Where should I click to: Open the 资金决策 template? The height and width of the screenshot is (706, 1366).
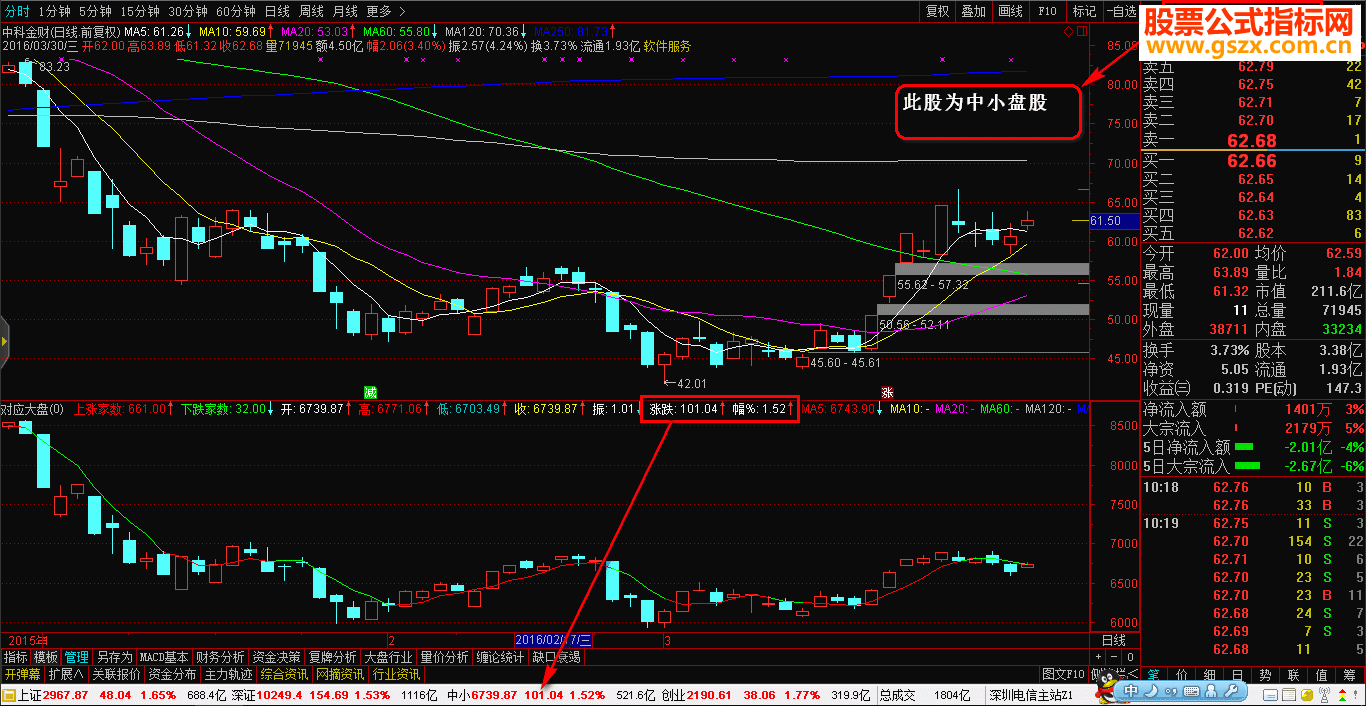(x=276, y=657)
